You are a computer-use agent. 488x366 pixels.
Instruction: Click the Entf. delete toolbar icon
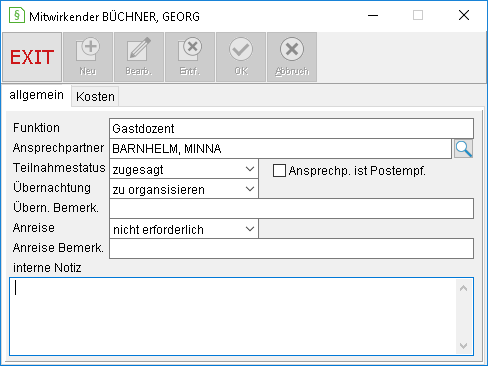pyautogui.click(x=190, y=57)
